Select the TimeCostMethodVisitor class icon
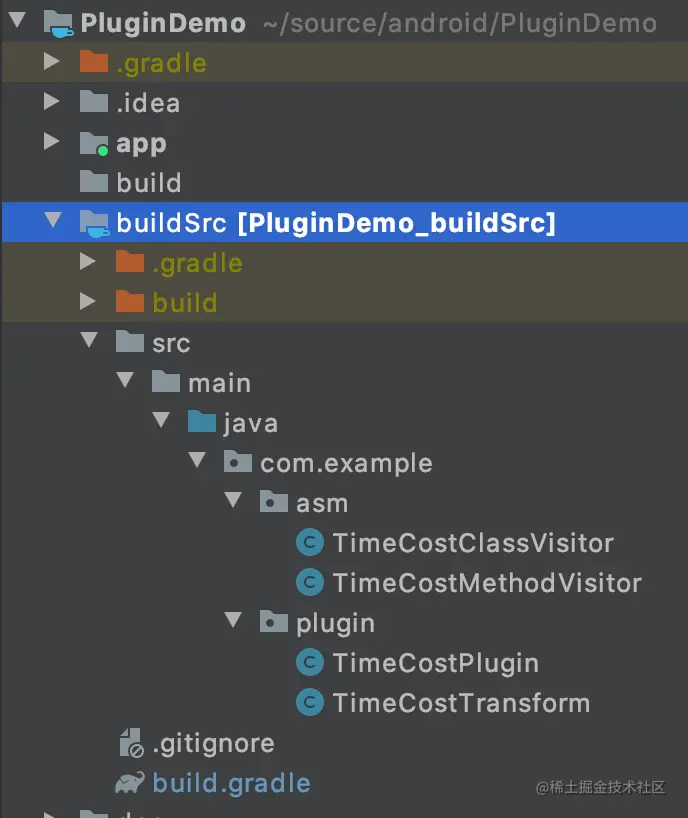This screenshot has height=818, width=688. pyautogui.click(x=309, y=582)
